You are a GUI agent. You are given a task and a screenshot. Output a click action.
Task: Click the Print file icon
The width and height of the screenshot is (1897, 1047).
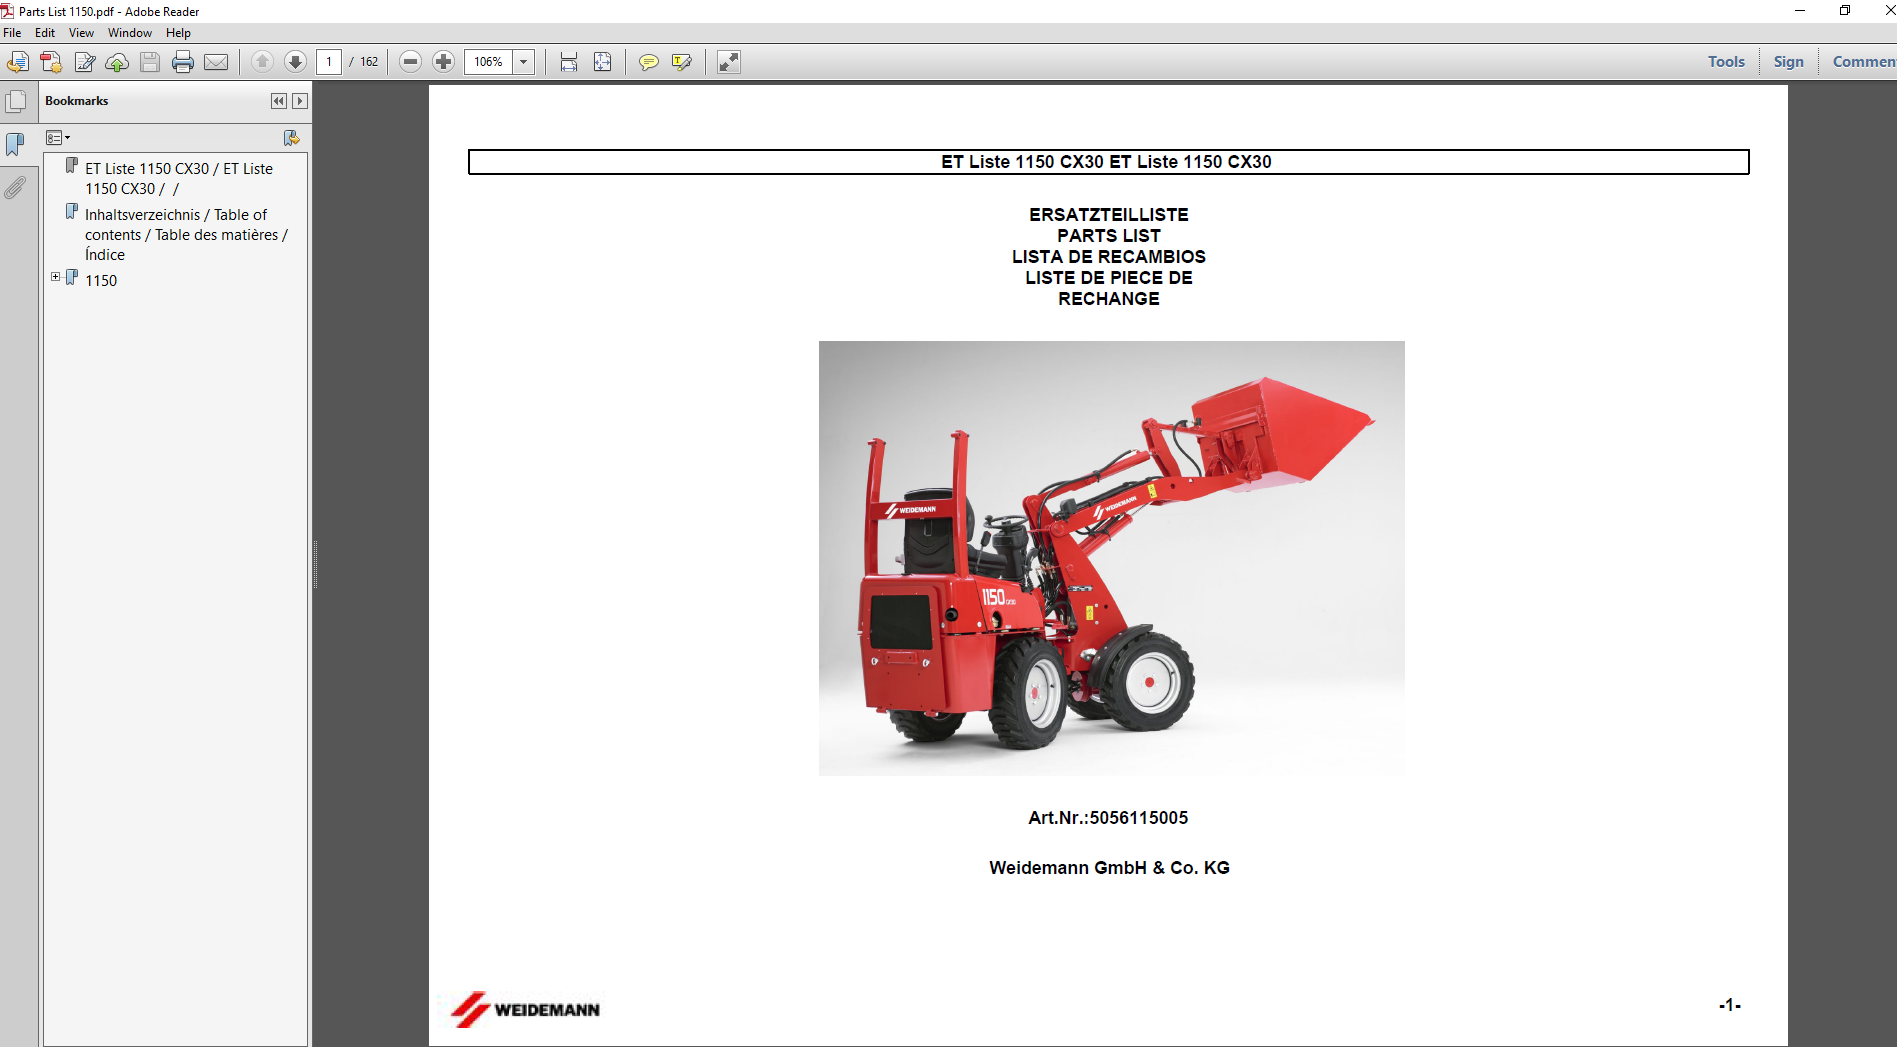[183, 62]
